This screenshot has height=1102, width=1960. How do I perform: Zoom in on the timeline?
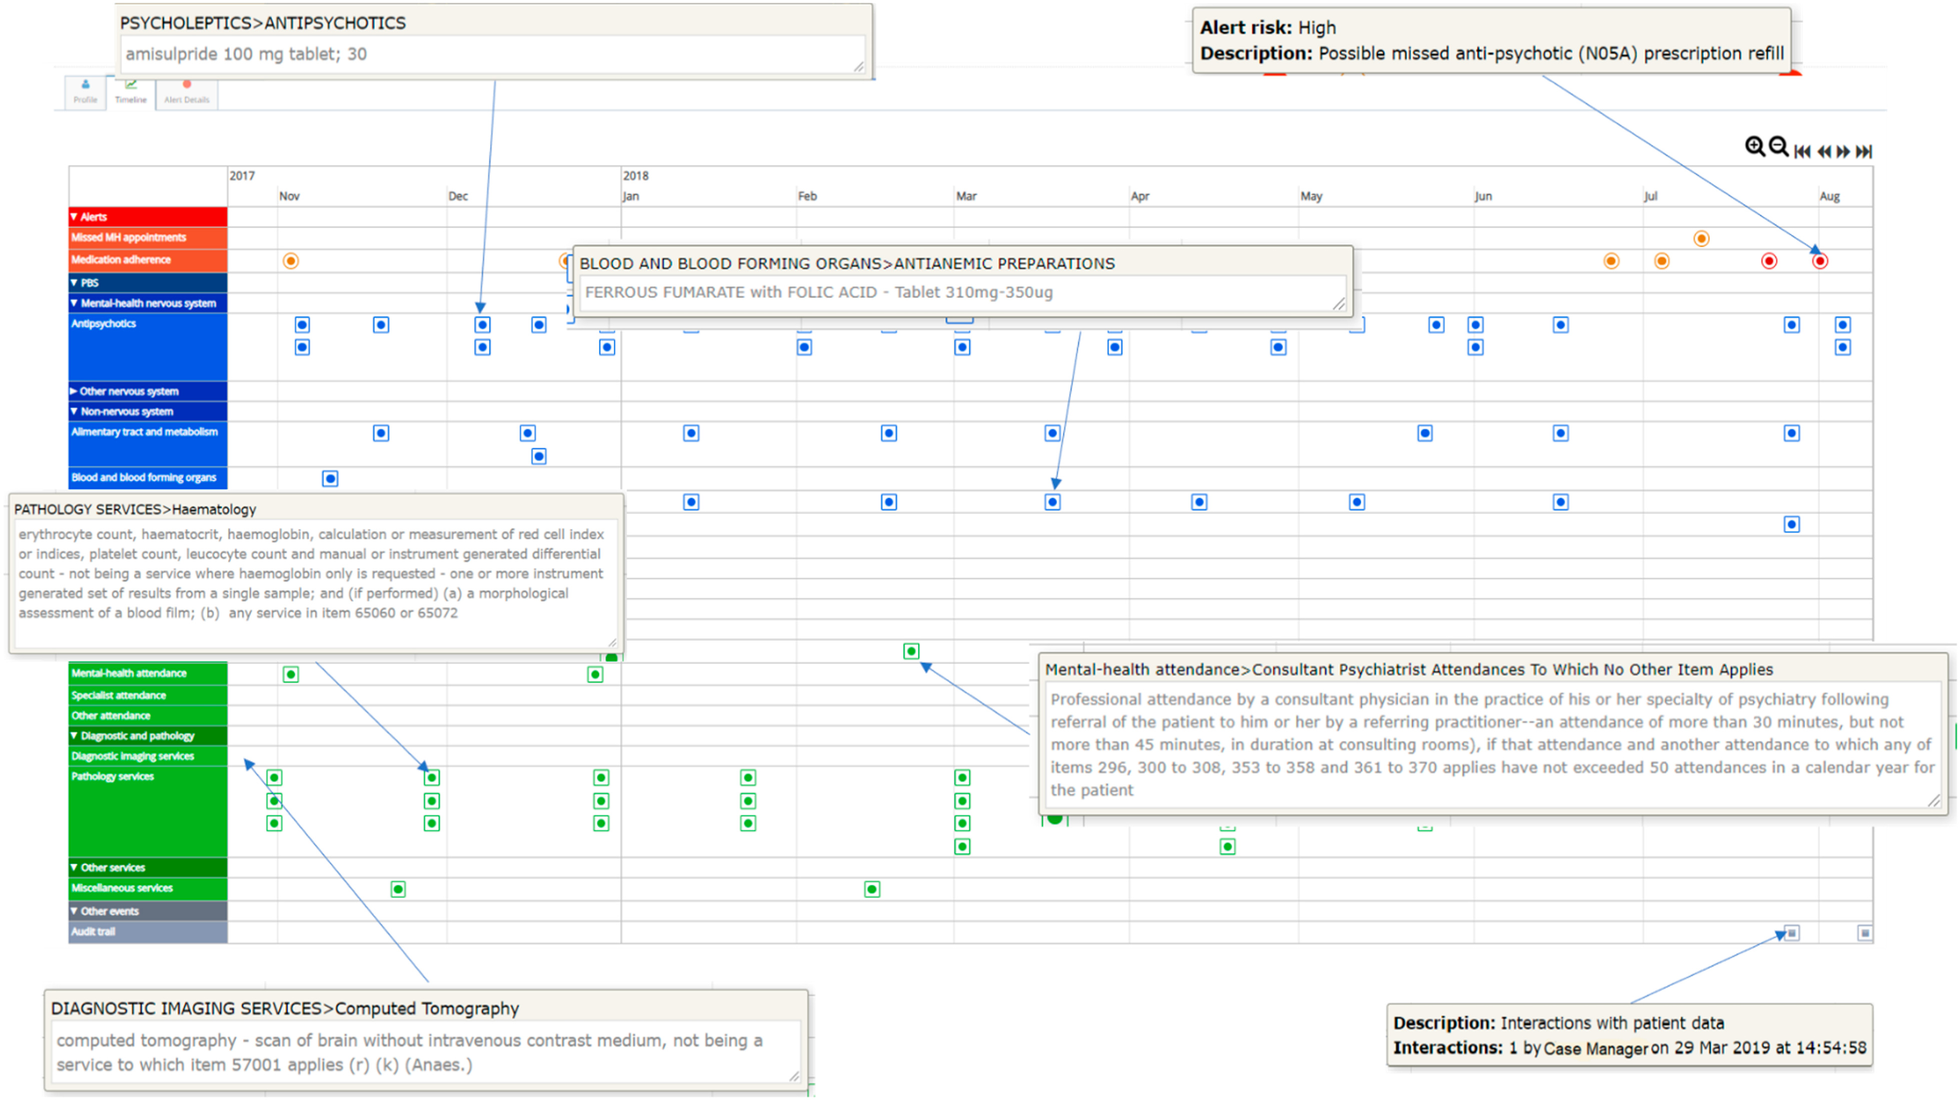click(x=1754, y=147)
